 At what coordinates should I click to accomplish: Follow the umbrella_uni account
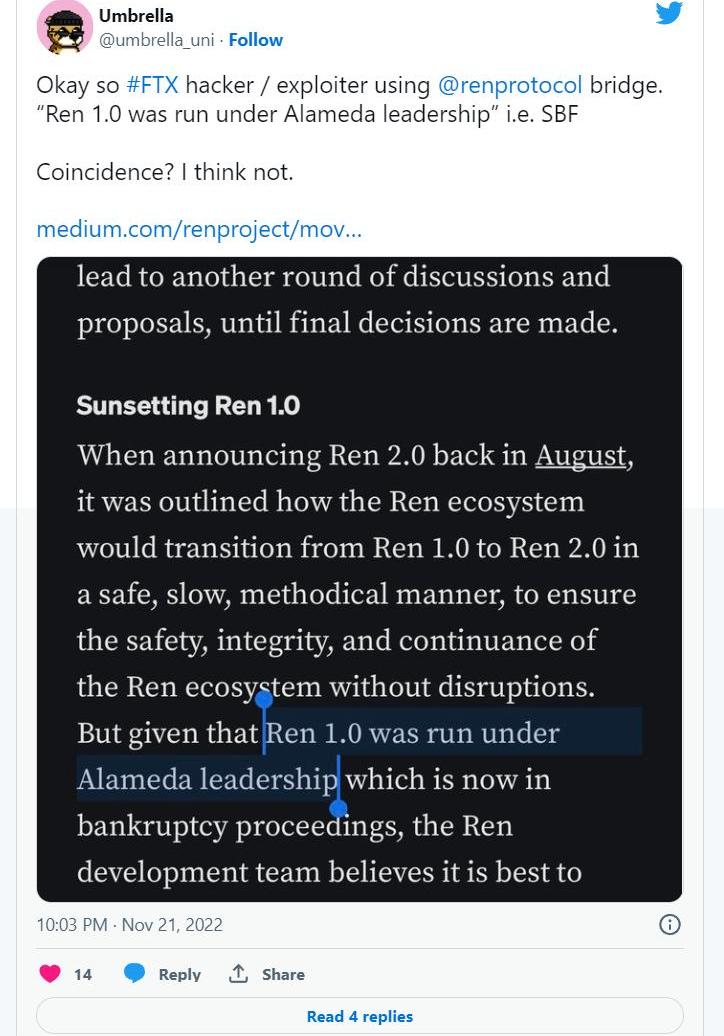click(256, 40)
